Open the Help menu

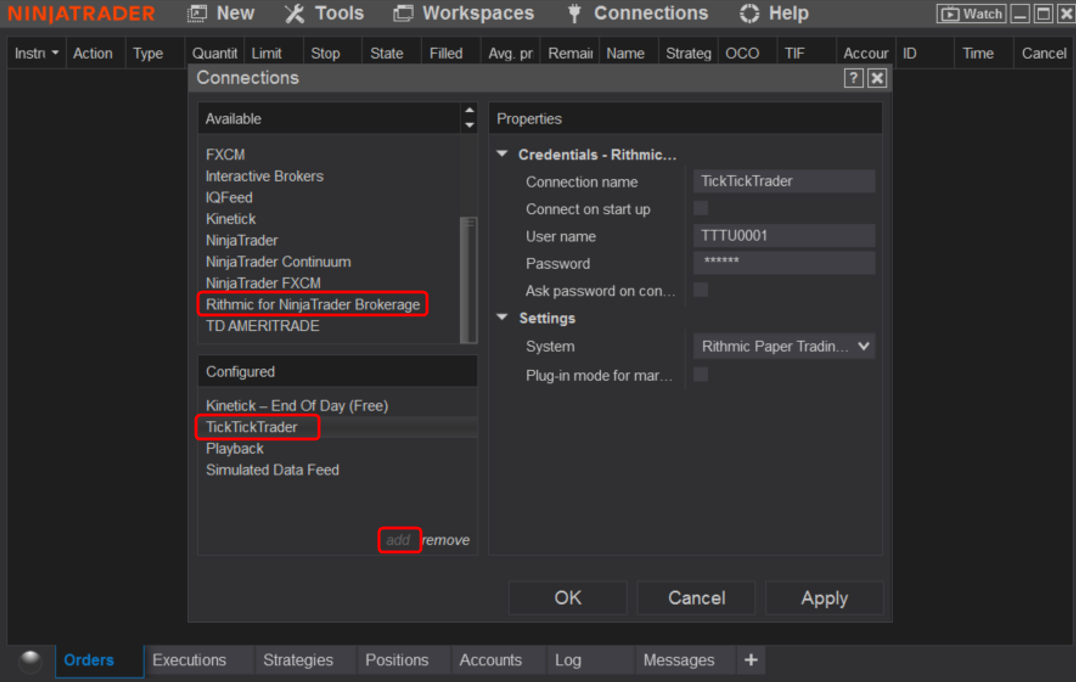[x=774, y=13]
